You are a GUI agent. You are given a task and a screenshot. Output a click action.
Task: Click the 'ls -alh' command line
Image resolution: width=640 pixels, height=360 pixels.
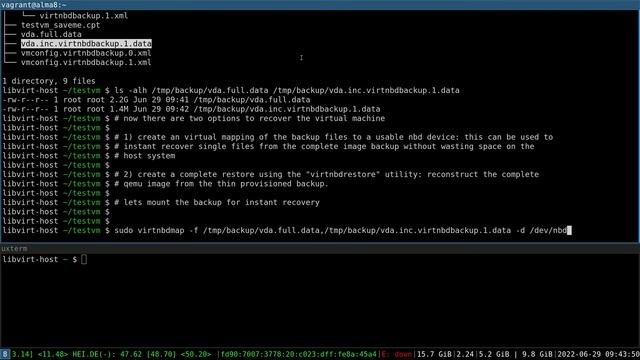pos(231,90)
